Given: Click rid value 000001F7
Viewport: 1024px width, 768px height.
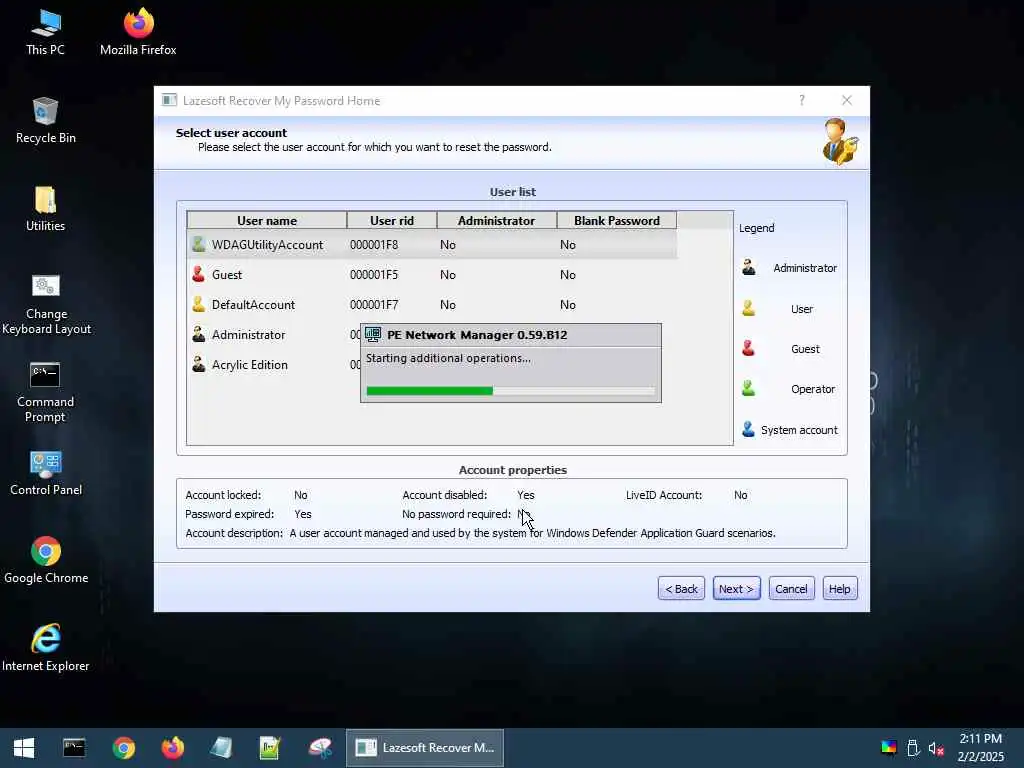Looking at the screenshot, I should 374,305.
